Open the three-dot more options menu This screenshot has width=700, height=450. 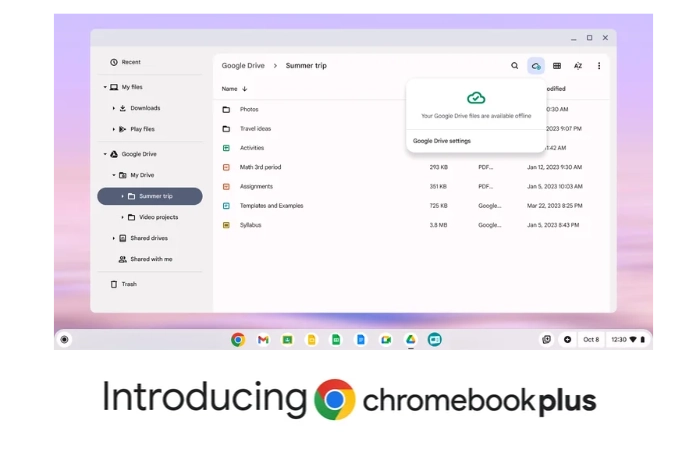click(x=599, y=66)
